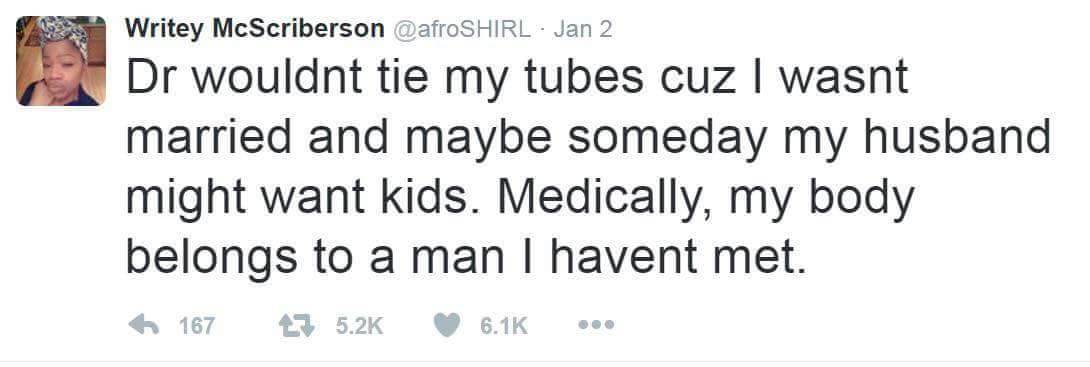The width and height of the screenshot is (1090, 367).
Task: Click the 167 reply count
Action: 197,325
